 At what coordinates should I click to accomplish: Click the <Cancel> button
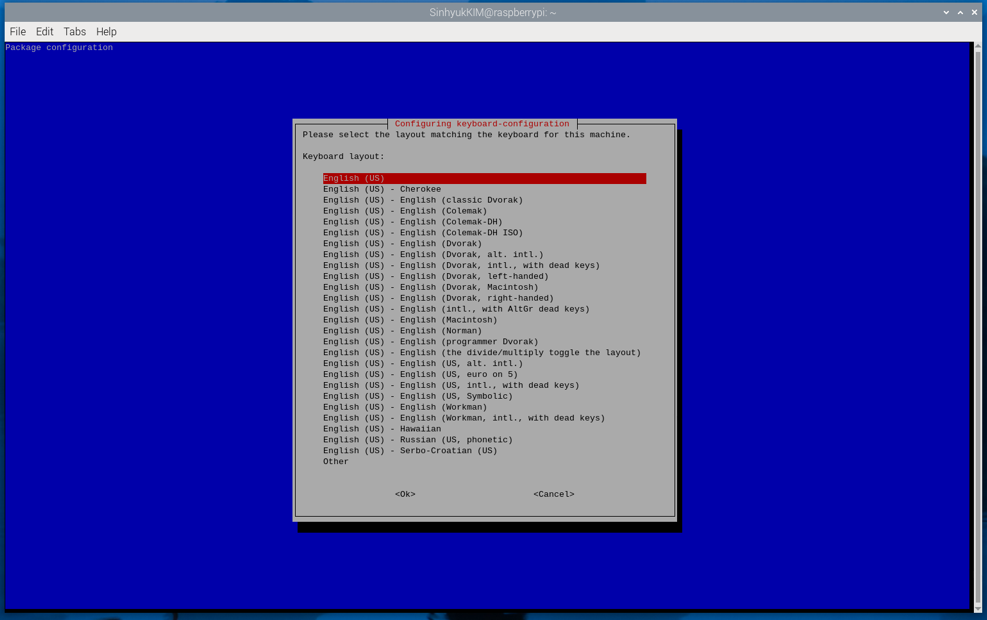554,494
